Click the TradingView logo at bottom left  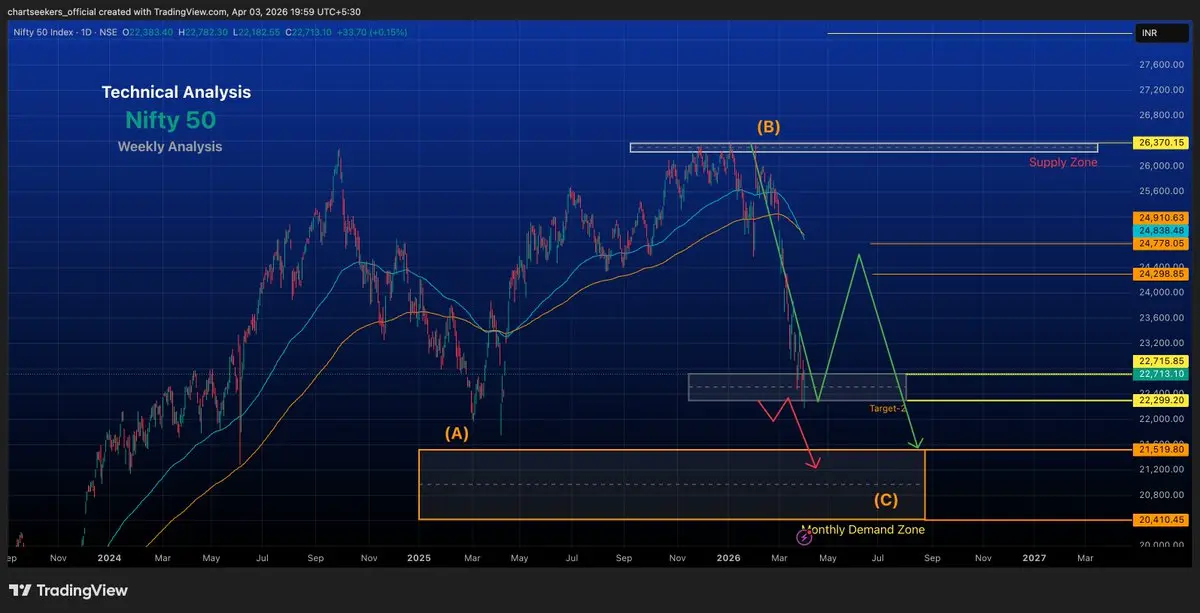[69, 590]
